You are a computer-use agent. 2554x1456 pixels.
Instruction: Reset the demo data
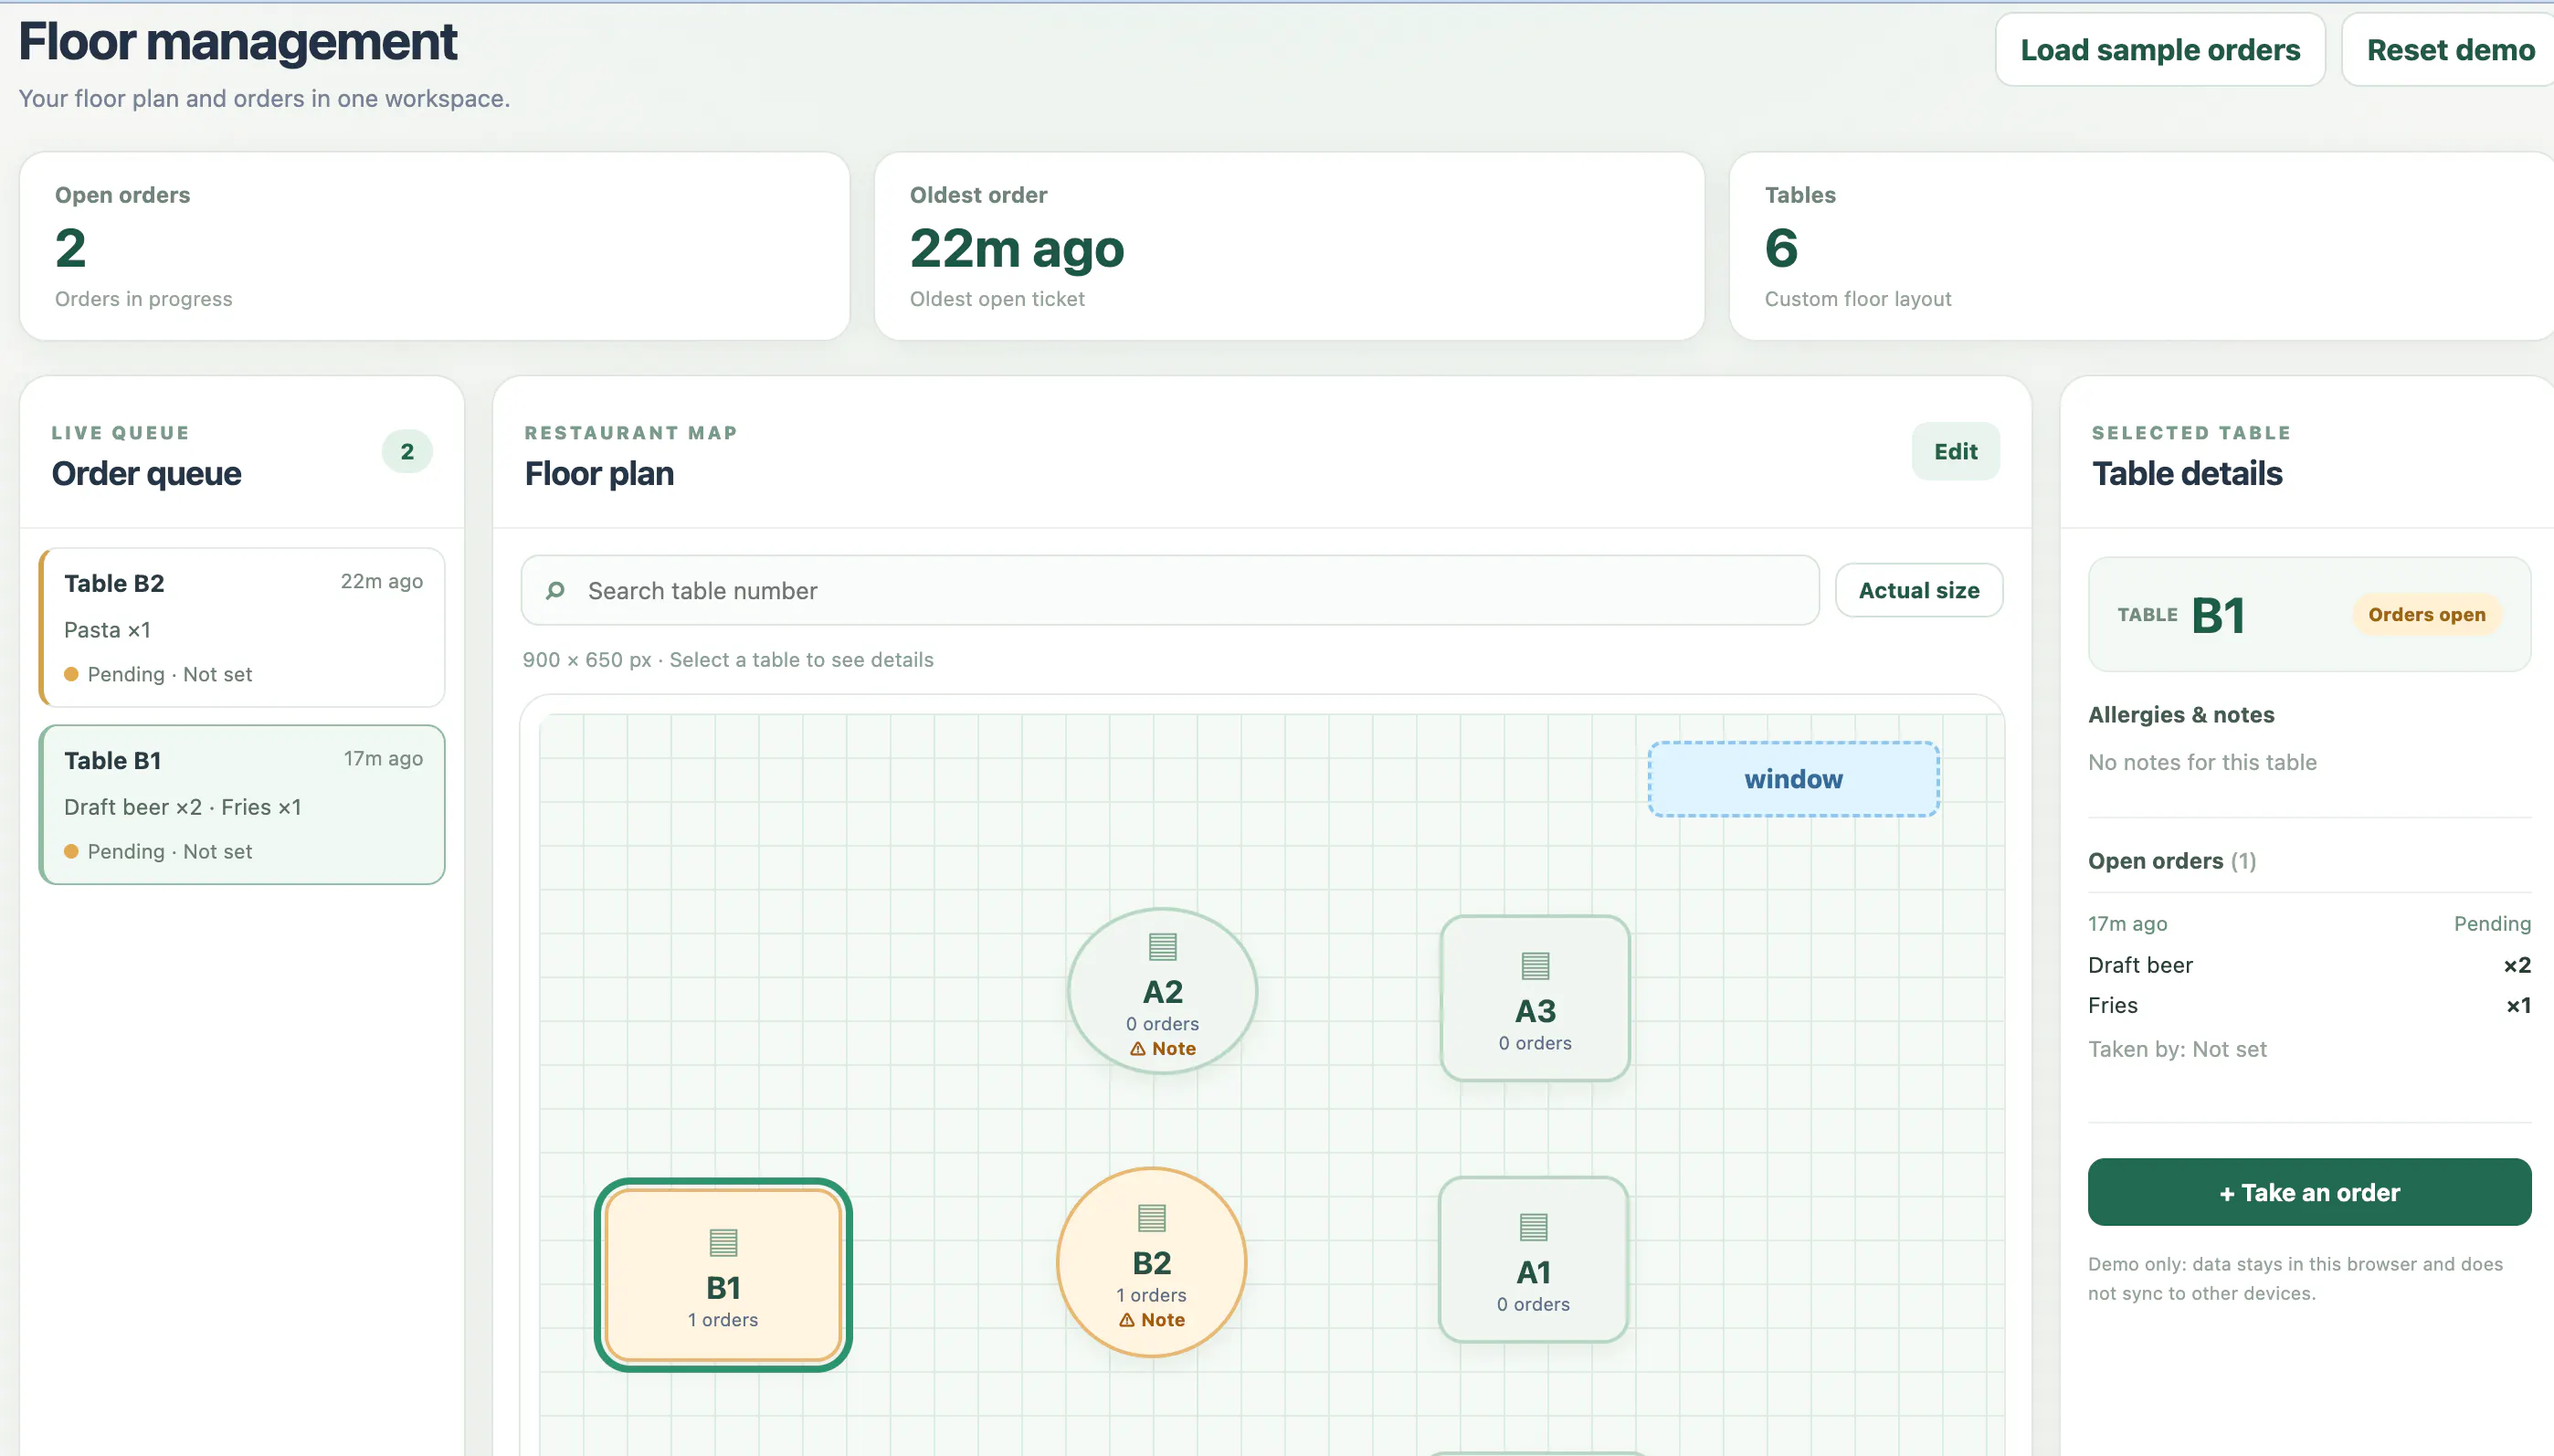[x=2449, y=50]
